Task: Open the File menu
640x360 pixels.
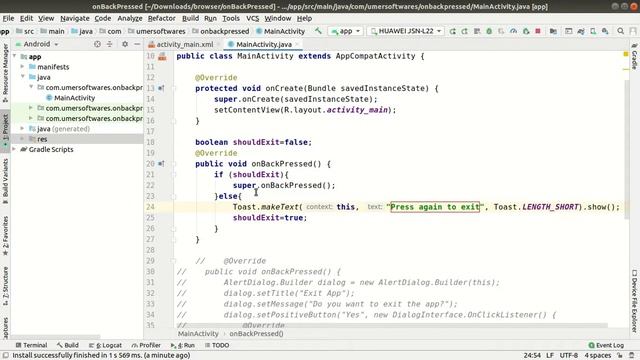Action: click(8, 18)
